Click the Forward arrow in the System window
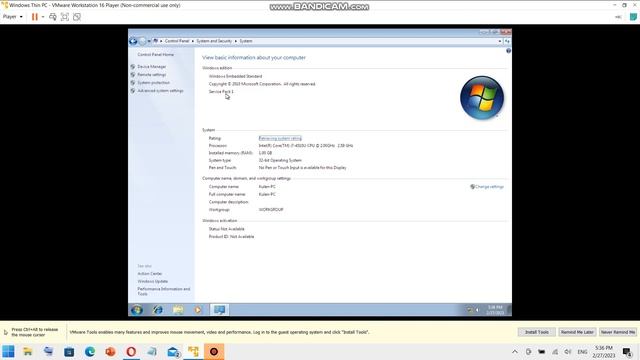The width and height of the screenshot is (640, 360). 142,41
